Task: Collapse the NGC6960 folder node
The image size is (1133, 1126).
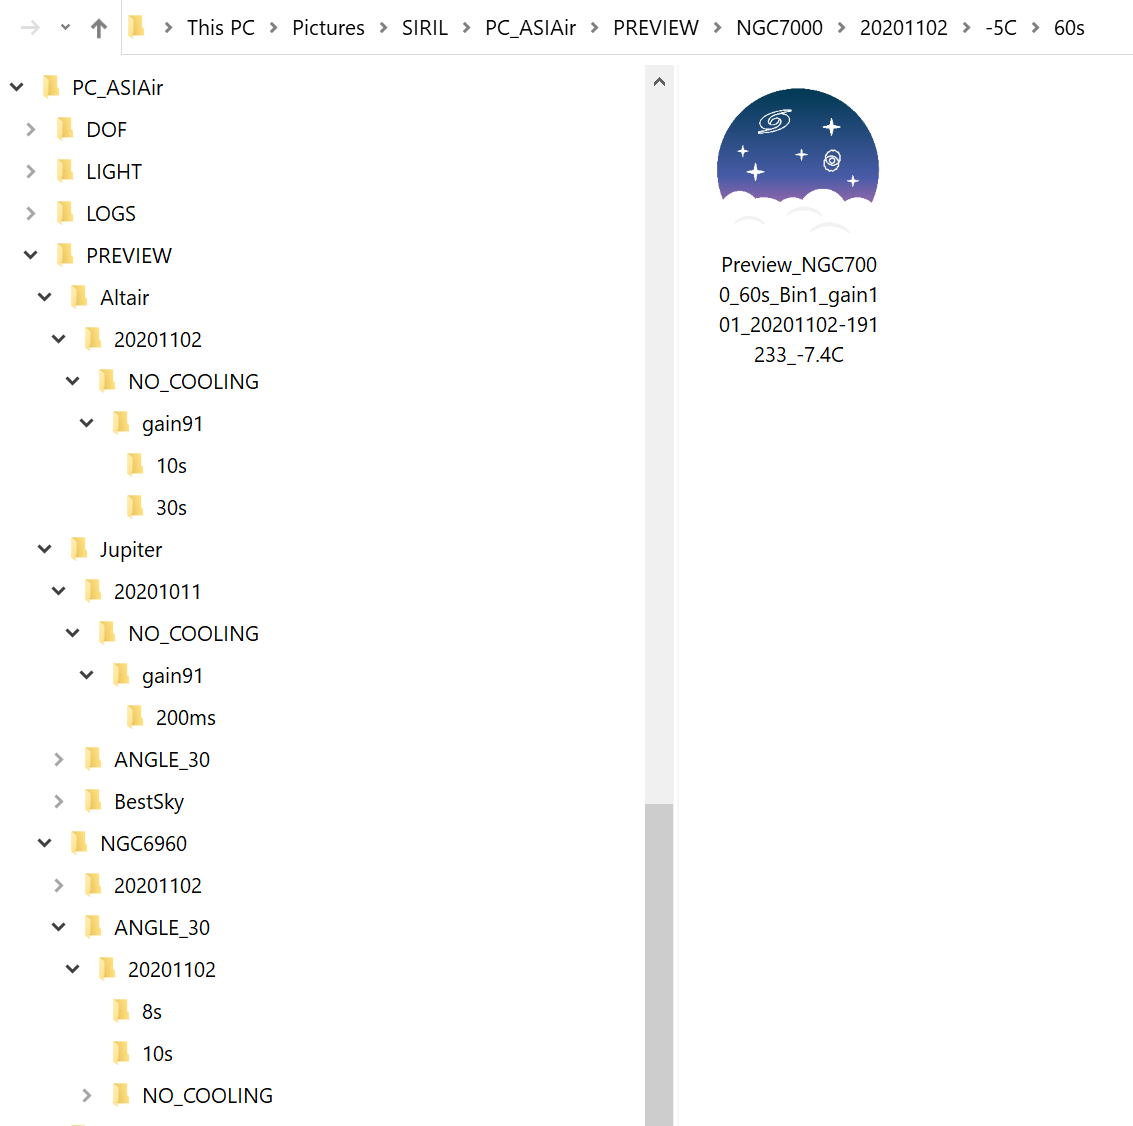Action: tap(45, 843)
